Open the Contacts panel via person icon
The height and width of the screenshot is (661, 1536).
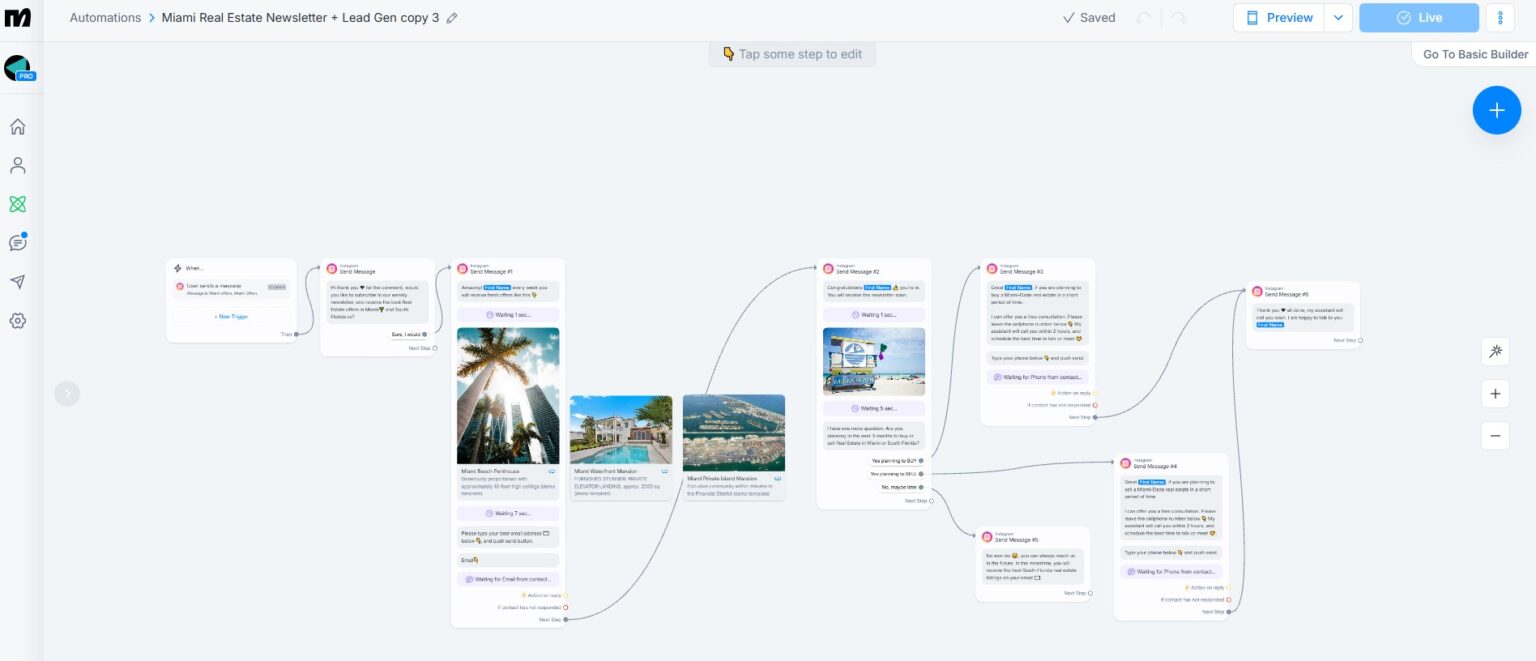(17, 164)
